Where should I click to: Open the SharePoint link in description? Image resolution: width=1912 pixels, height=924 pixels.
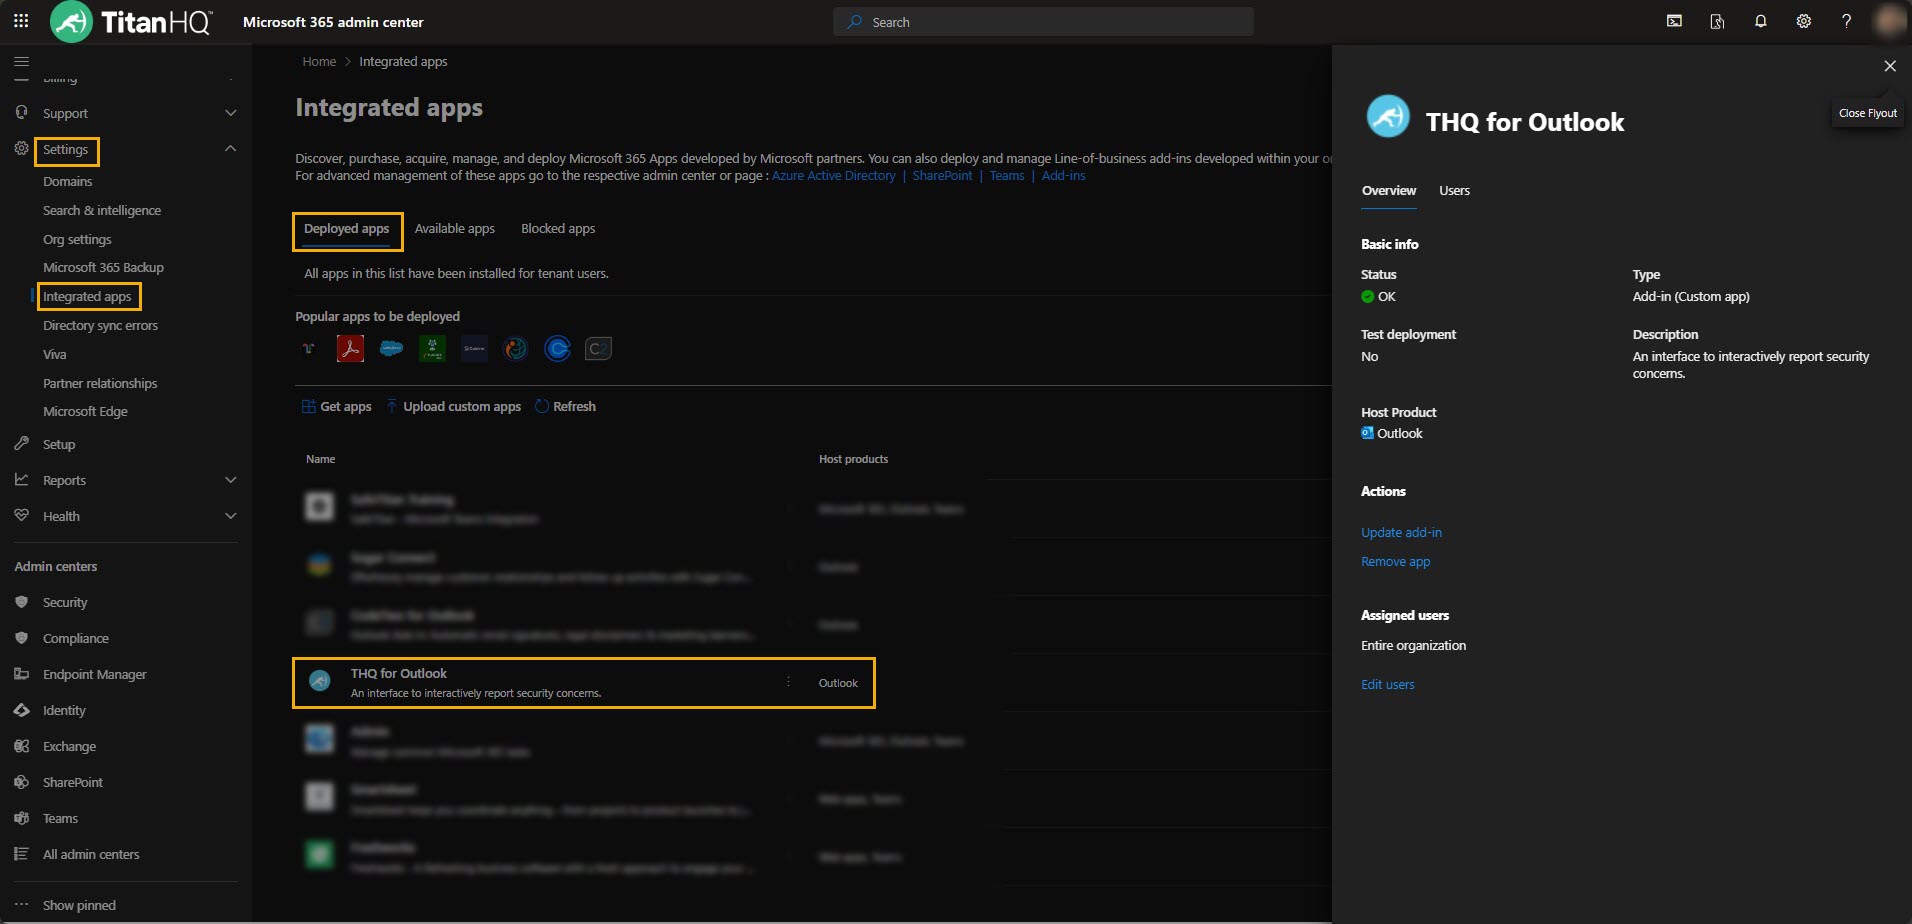942,176
